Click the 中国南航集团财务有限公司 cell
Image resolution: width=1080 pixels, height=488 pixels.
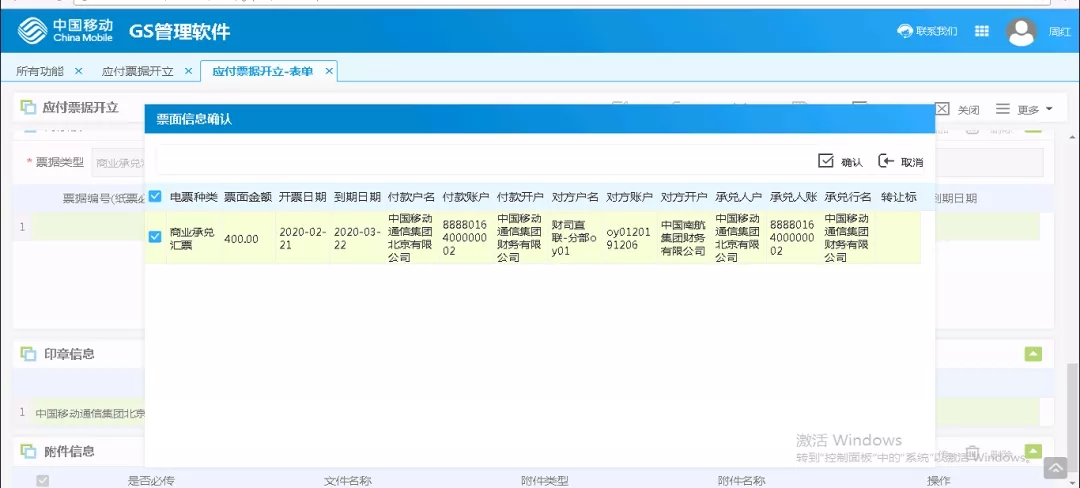(683, 238)
